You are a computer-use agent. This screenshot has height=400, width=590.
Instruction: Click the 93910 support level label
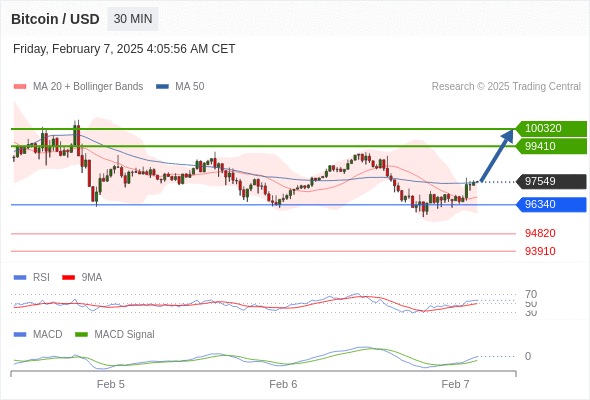540,251
